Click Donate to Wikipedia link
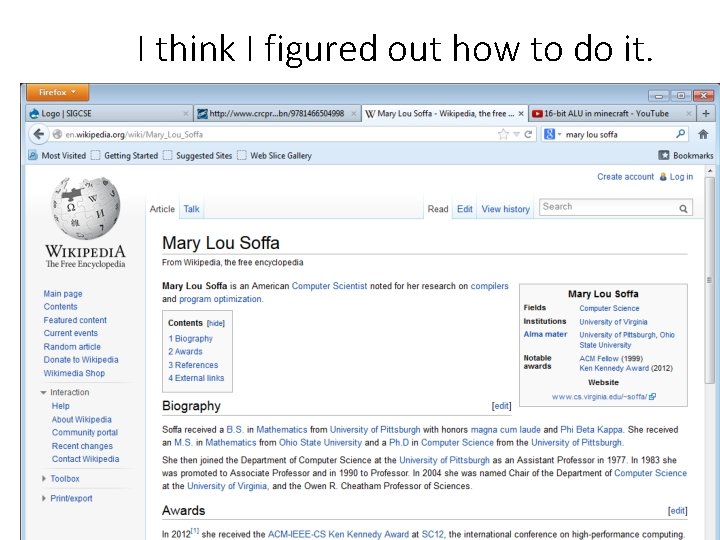 [81, 360]
